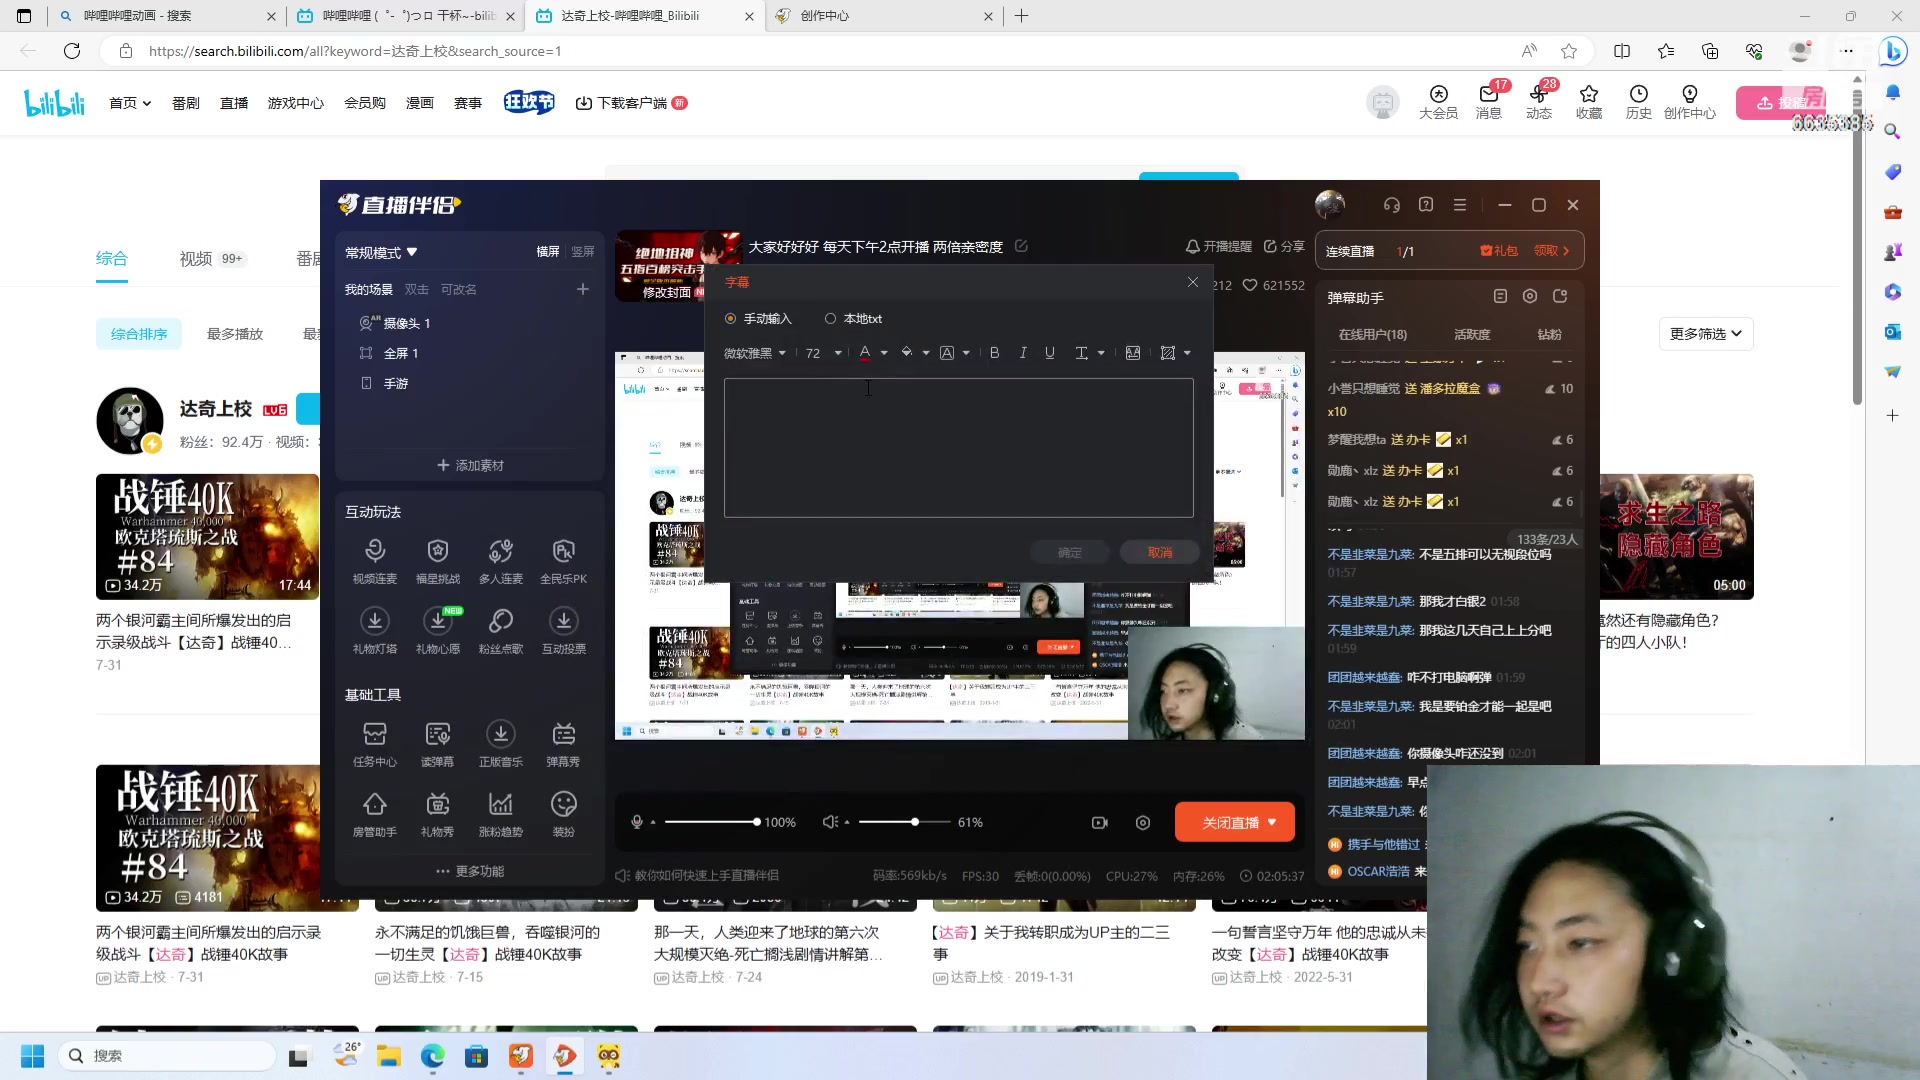This screenshot has width=1920, height=1080.
Task: Open customer service headset icon in 直播伴侣
Action: pyautogui.click(x=1392, y=205)
